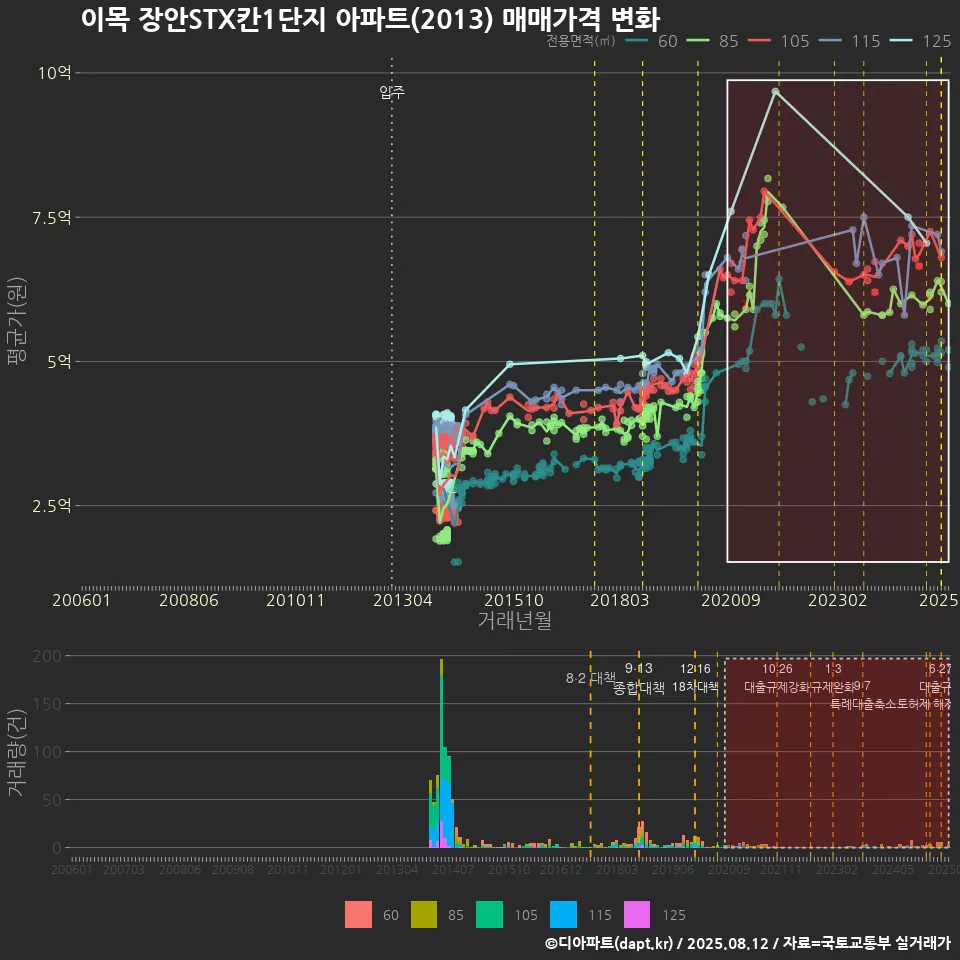960x960 pixels.
Task: Click the '200' volume axis label
Action: 47,656
